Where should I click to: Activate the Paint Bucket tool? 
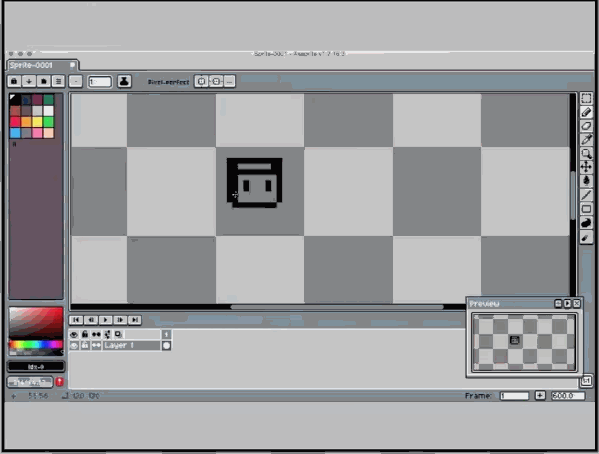pos(586,181)
